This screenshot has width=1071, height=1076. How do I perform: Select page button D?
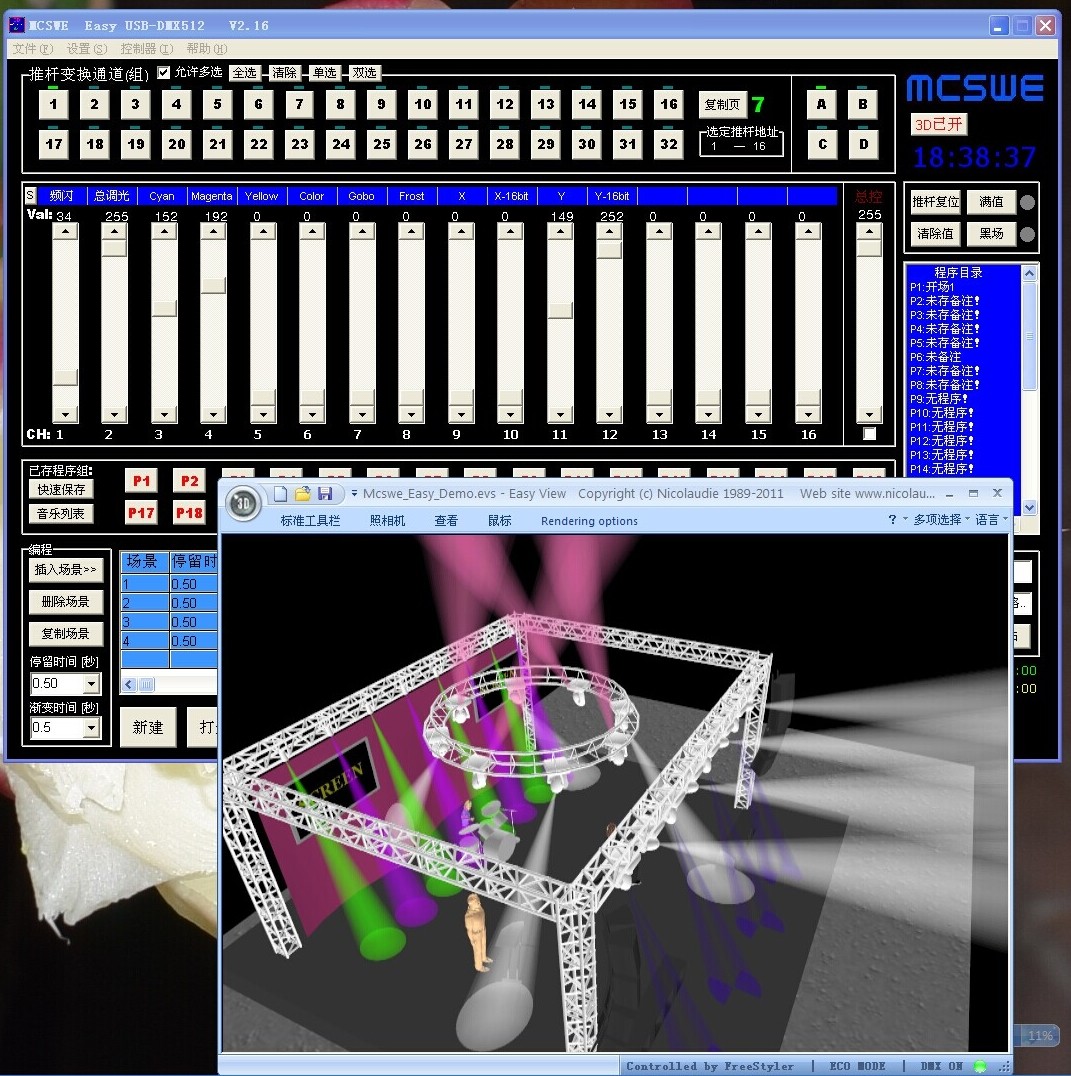(863, 144)
